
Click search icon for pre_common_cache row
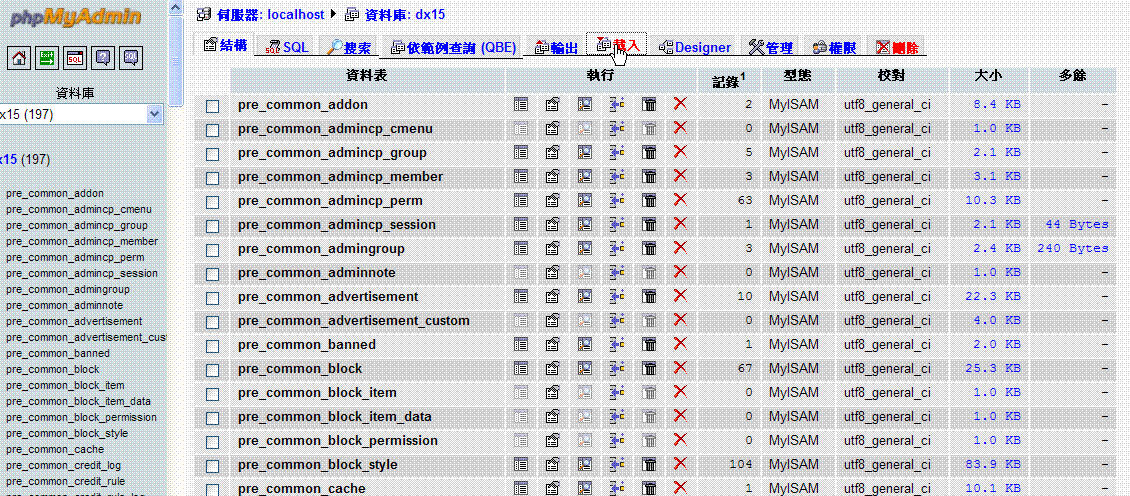(584, 488)
